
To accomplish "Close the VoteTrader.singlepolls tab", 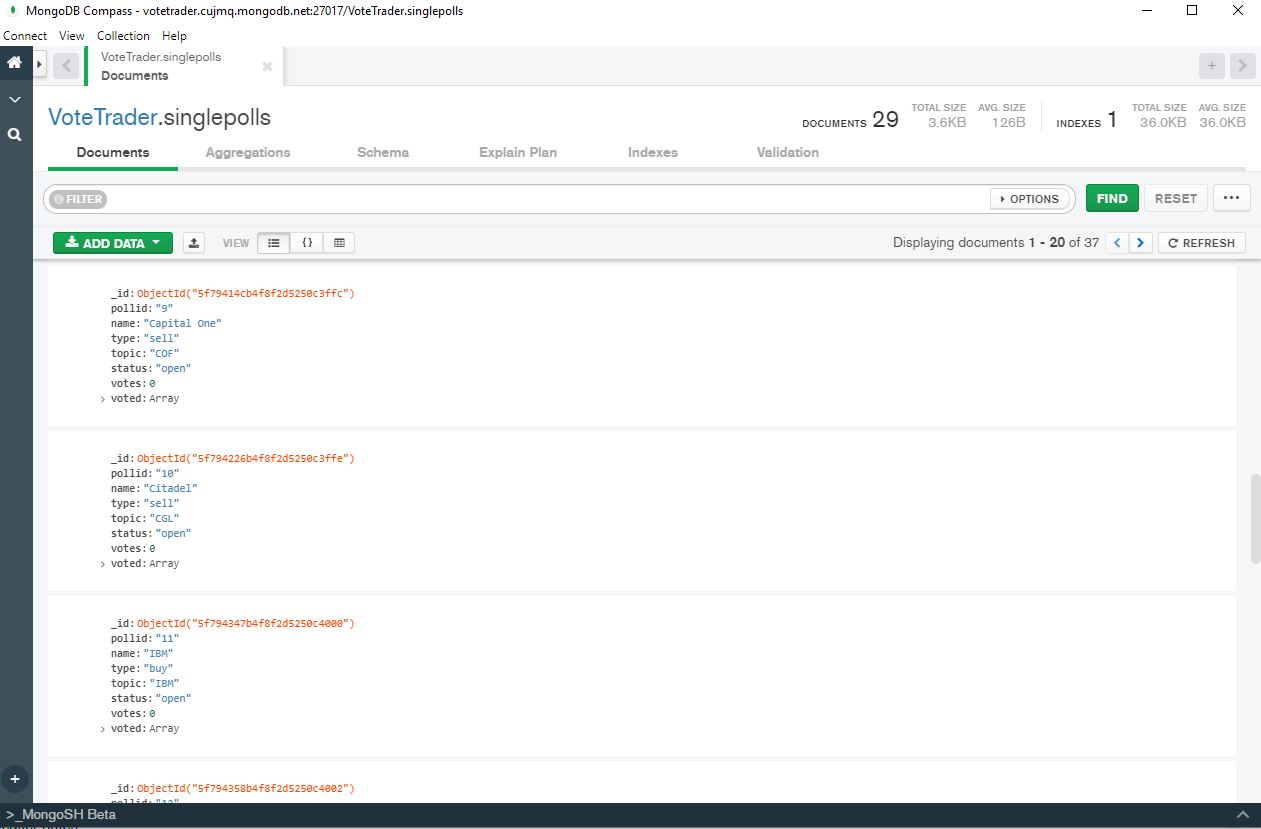I will 267,66.
